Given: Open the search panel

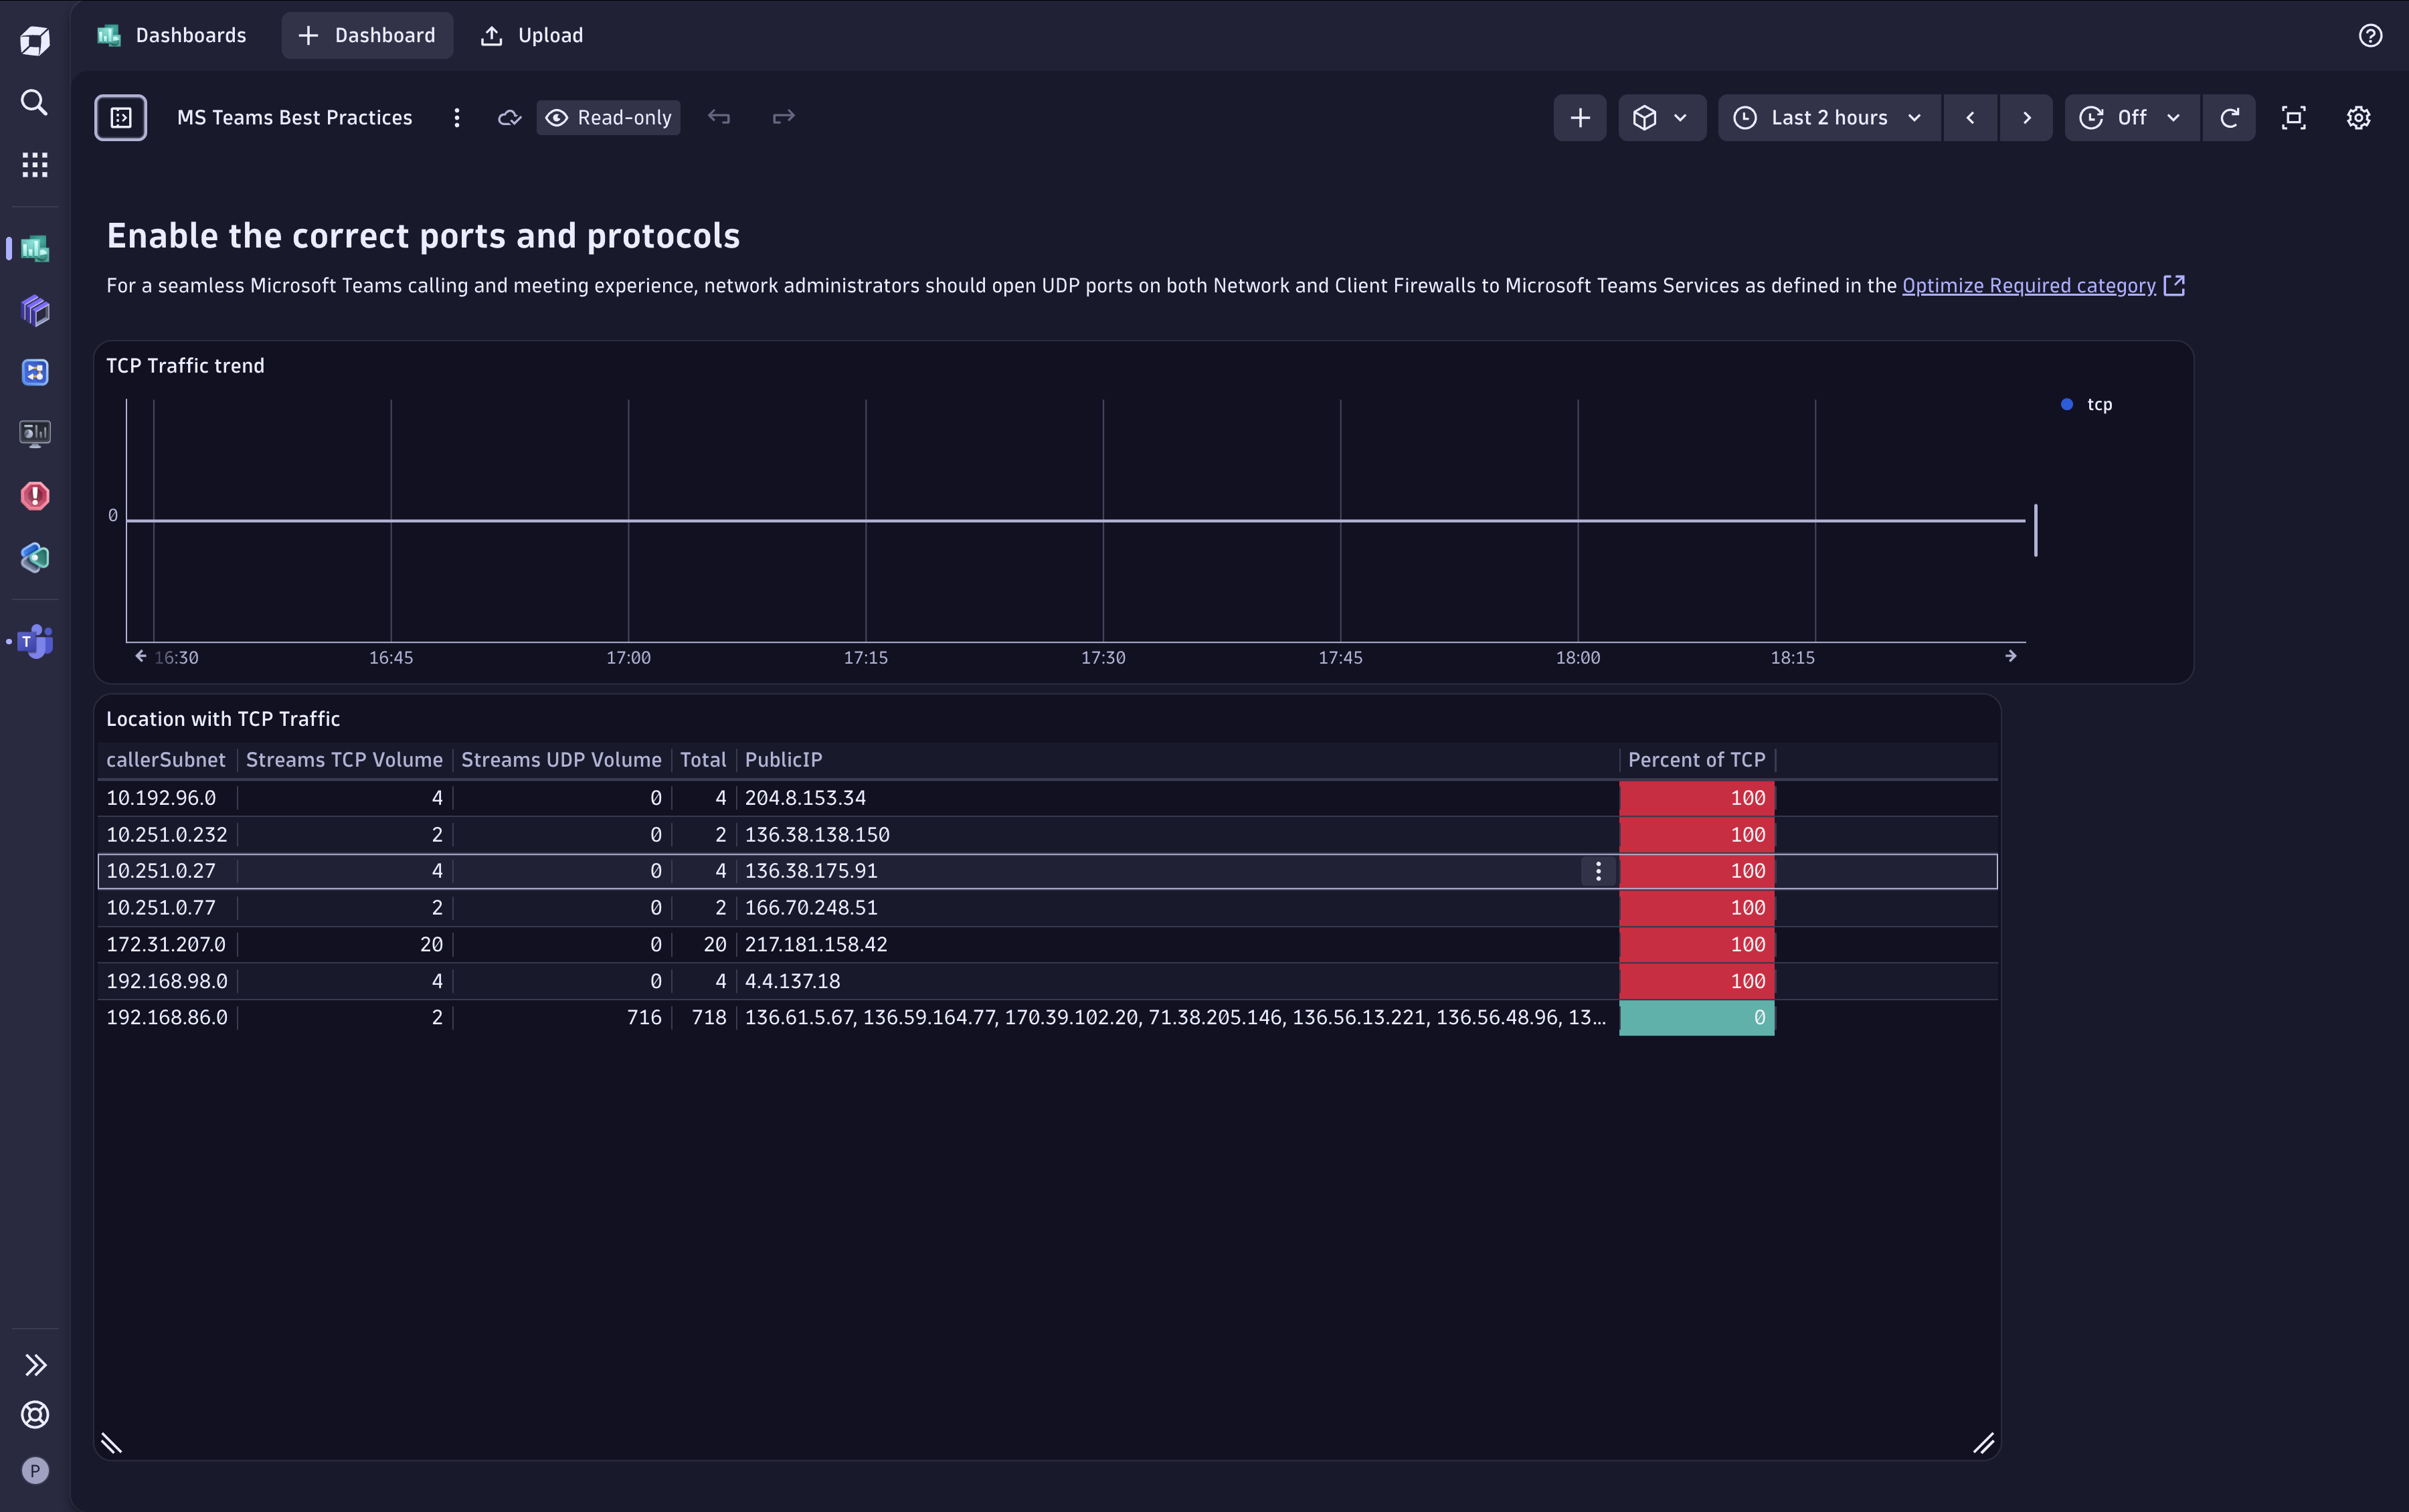Looking at the screenshot, I should pos(35,103).
